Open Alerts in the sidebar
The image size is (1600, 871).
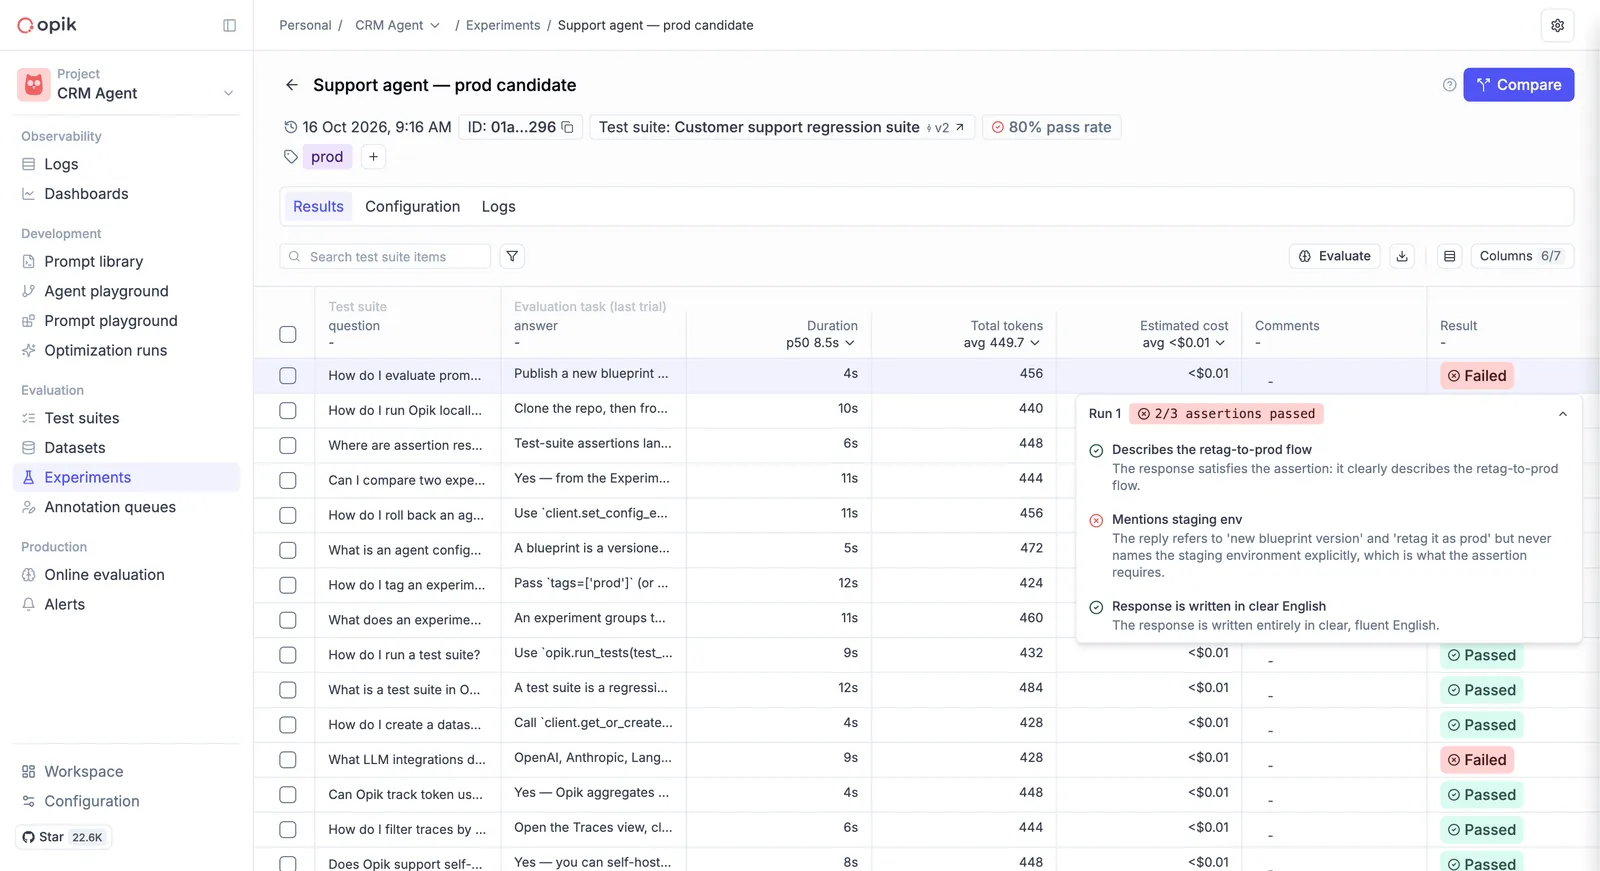pyautogui.click(x=64, y=604)
